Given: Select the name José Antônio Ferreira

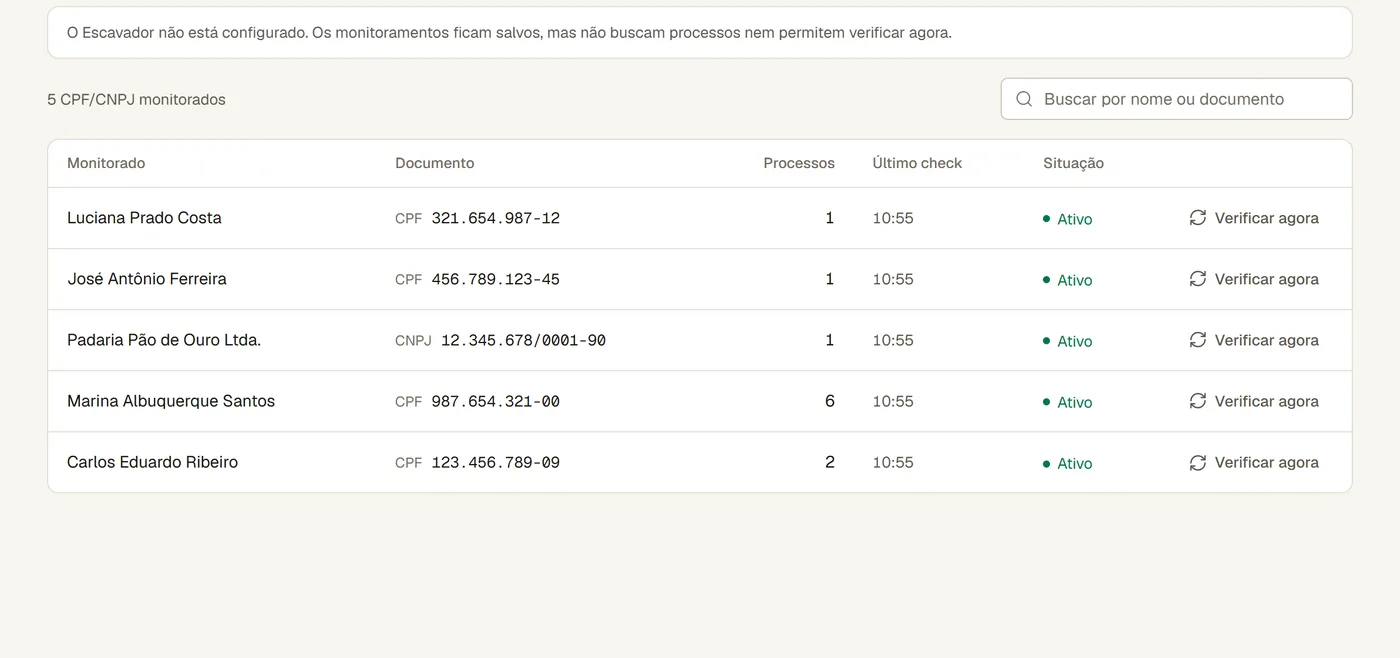Looking at the screenshot, I should tap(147, 279).
